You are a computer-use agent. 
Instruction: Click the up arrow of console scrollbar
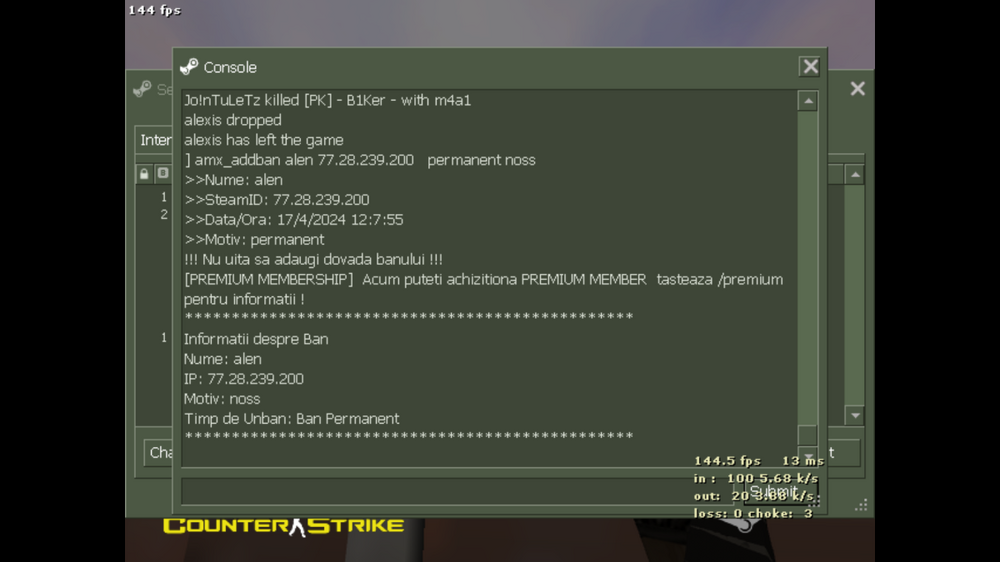(808, 101)
